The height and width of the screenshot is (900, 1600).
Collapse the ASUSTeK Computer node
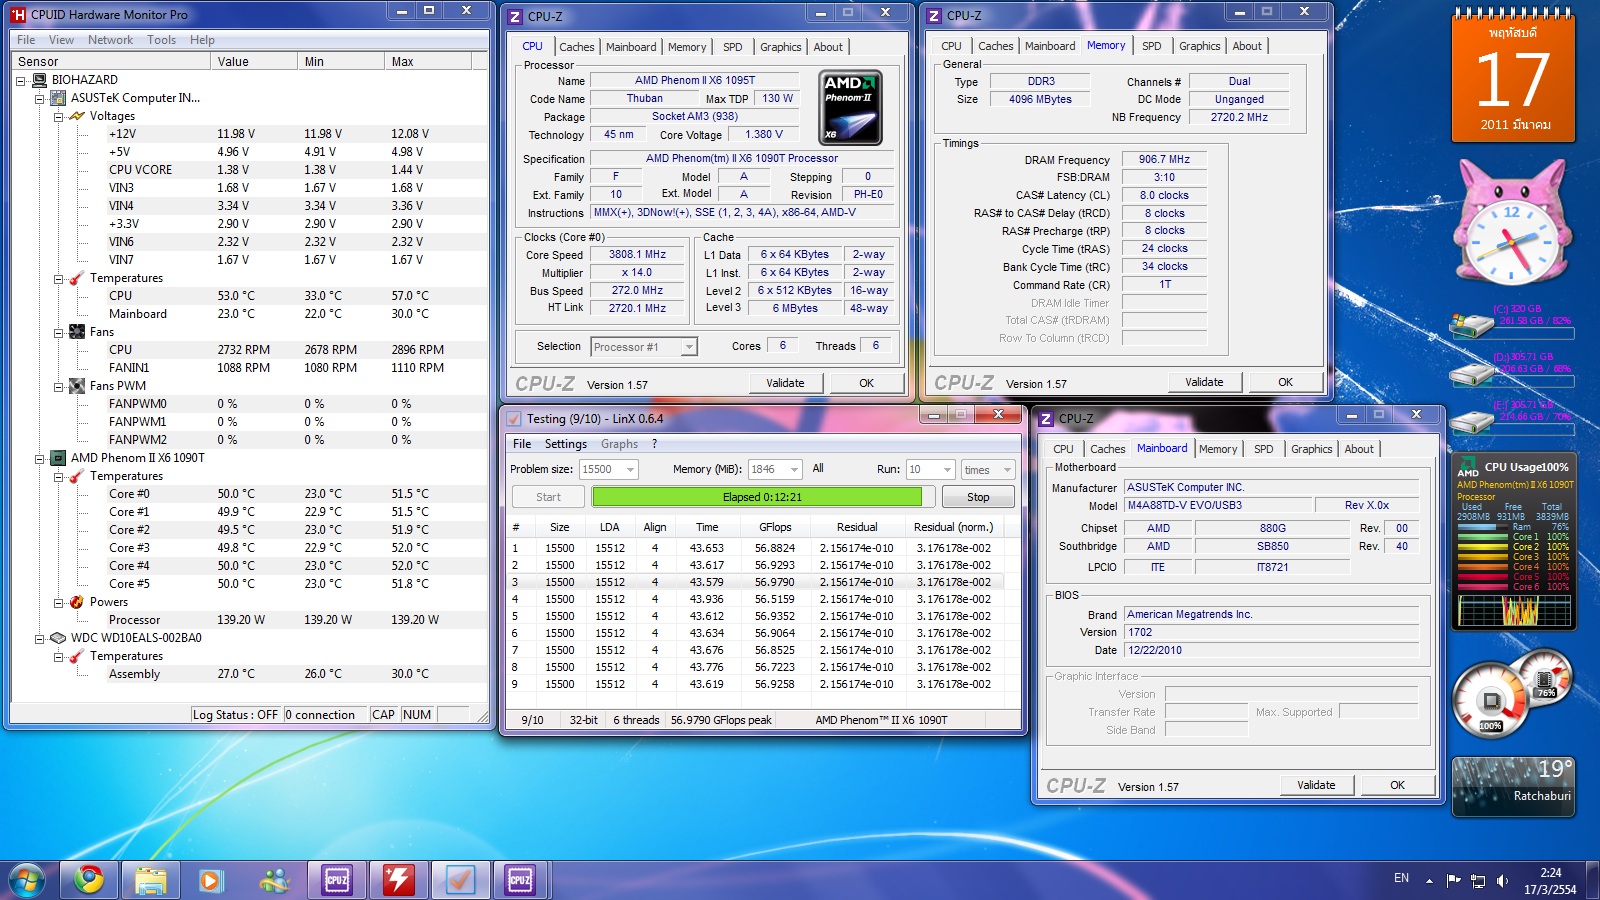tap(40, 99)
